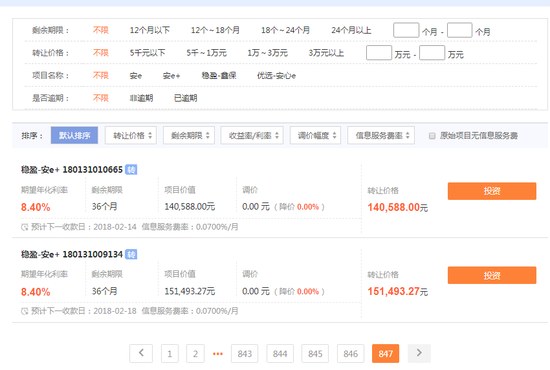
Task: Click clock icon beside 2018-02-18 payment date
Action: 24,311
